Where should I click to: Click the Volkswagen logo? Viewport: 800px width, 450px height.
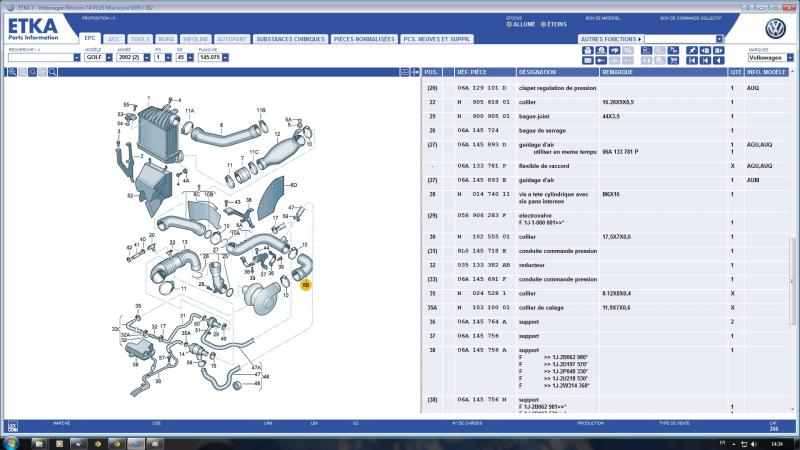tap(775, 29)
